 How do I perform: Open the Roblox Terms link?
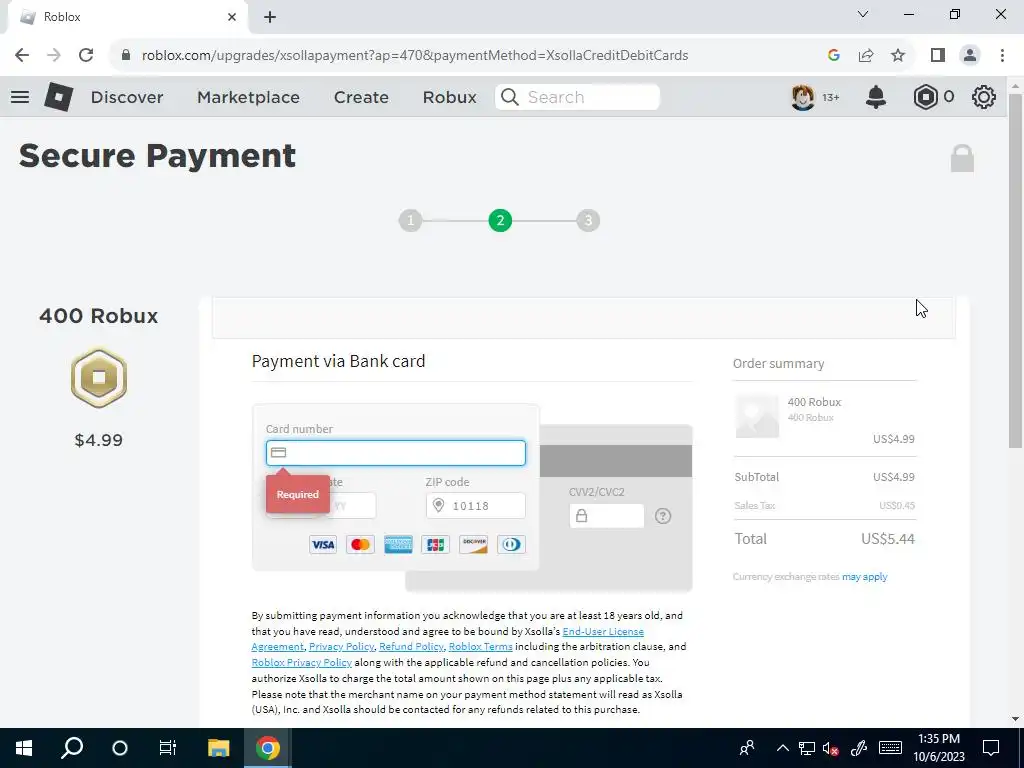(481, 647)
